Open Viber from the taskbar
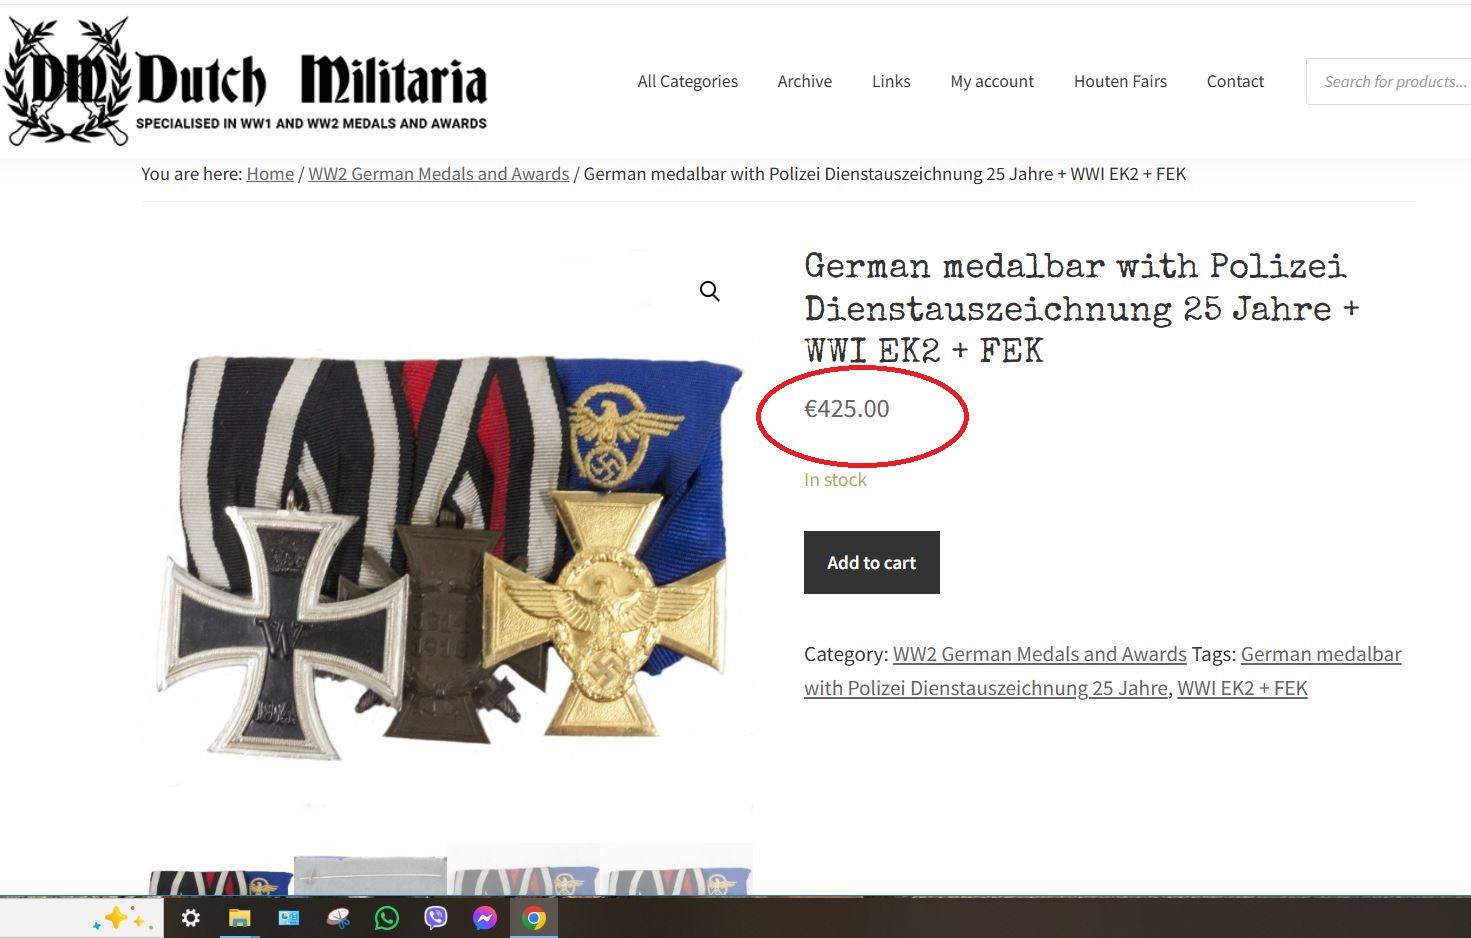The height and width of the screenshot is (938, 1471). tap(436, 918)
